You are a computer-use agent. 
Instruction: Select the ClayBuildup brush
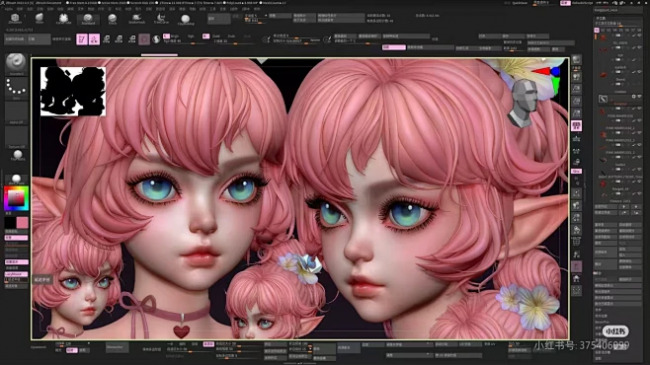pos(185,19)
